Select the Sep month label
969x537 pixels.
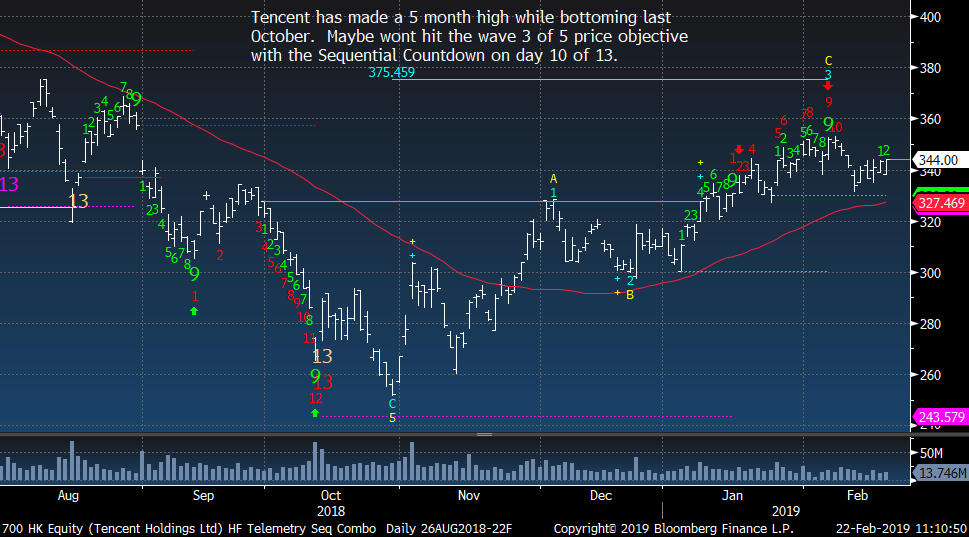(203, 496)
